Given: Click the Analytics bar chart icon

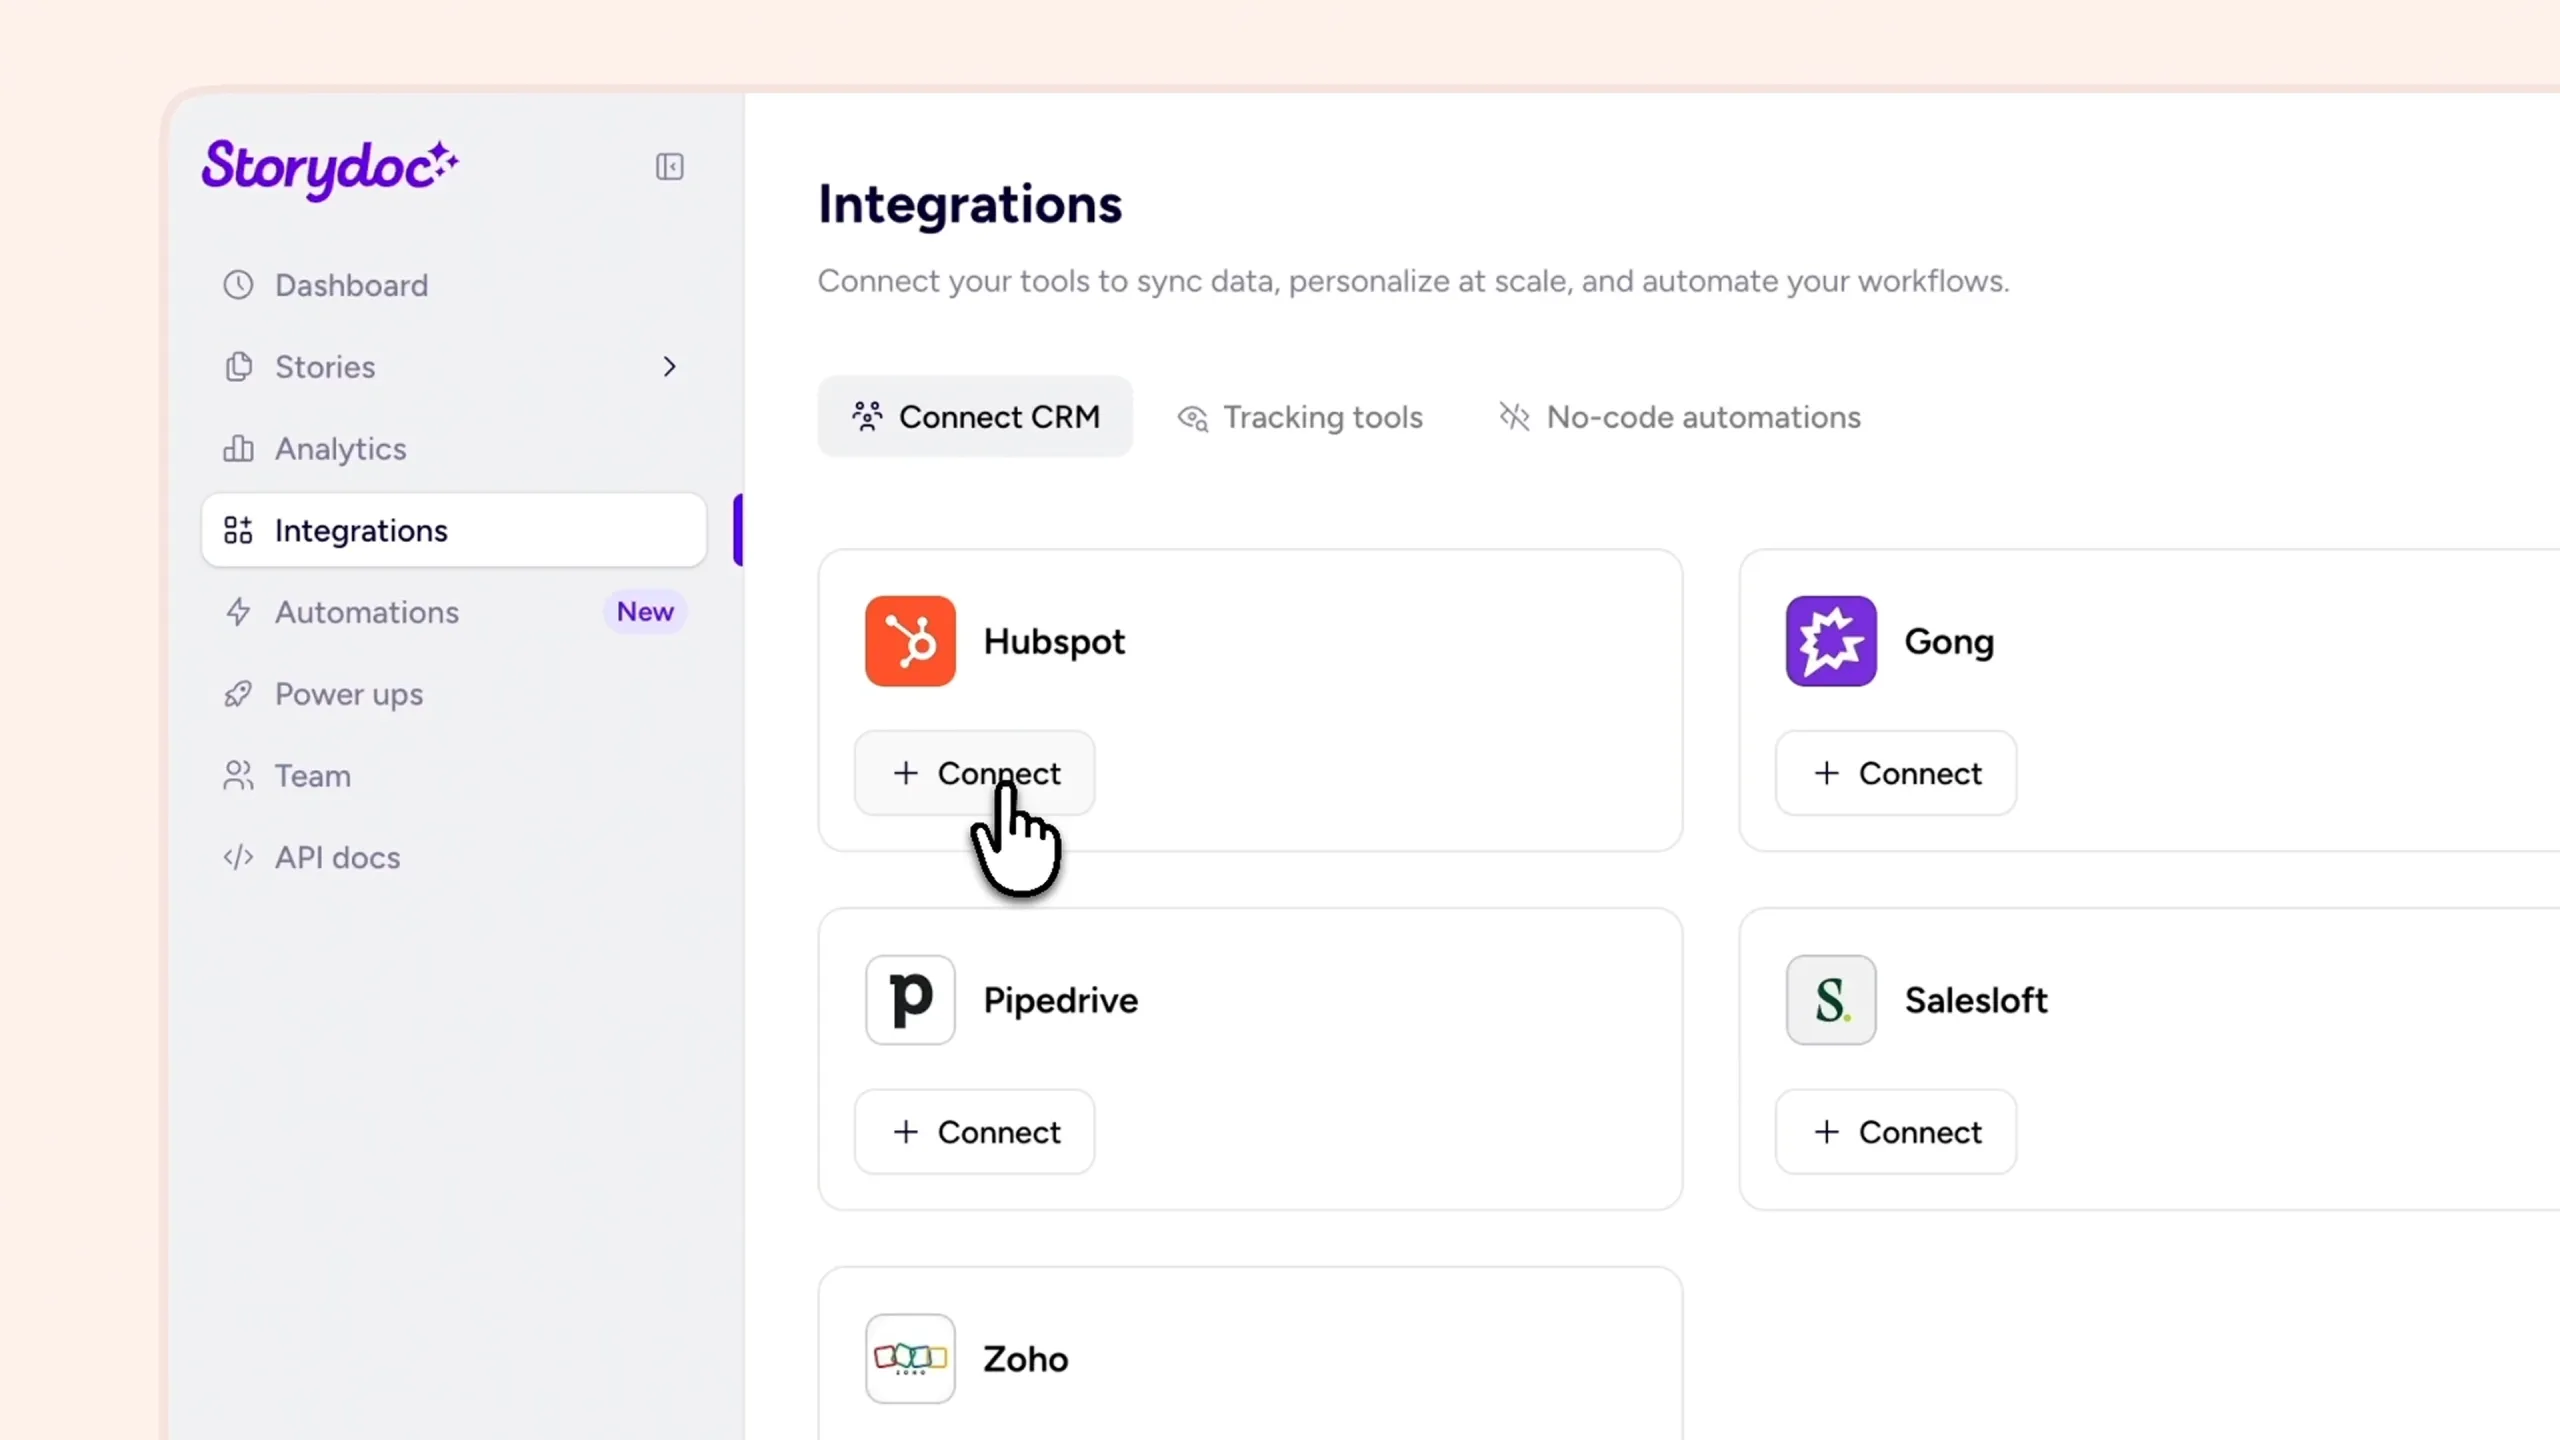Looking at the screenshot, I should pyautogui.click(x=238, y=449).
